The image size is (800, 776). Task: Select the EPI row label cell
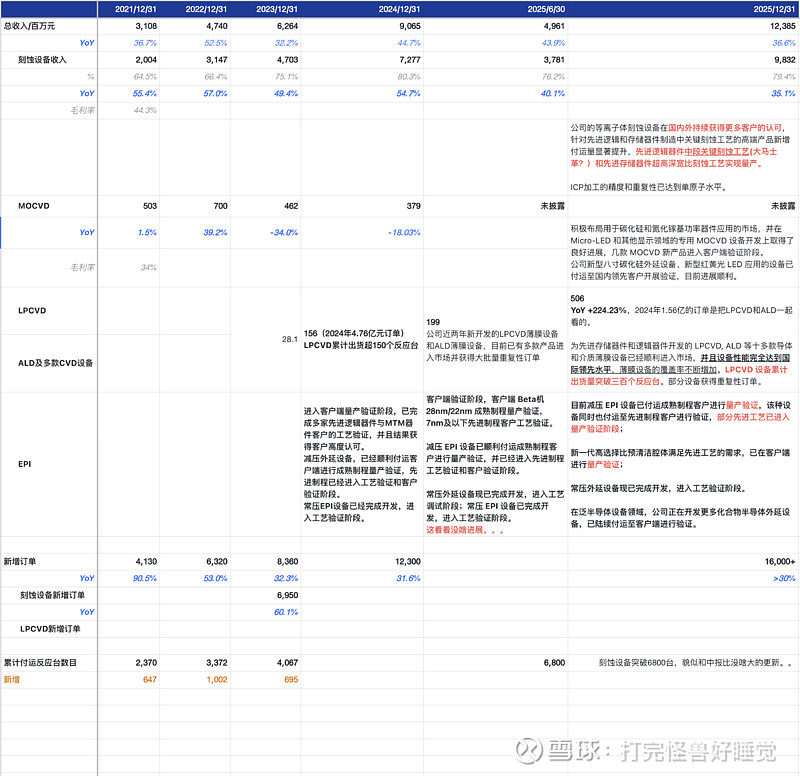tap(24, 464)
